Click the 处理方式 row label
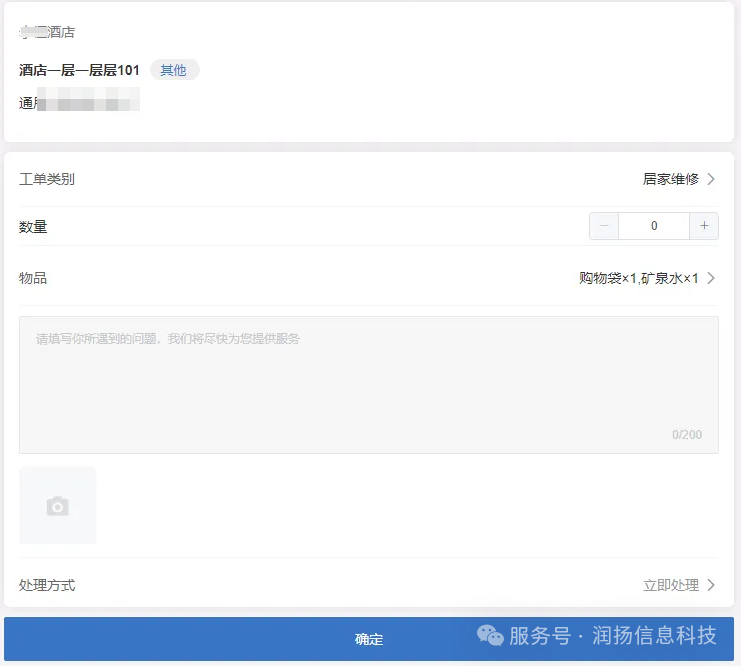 (47, 585)
